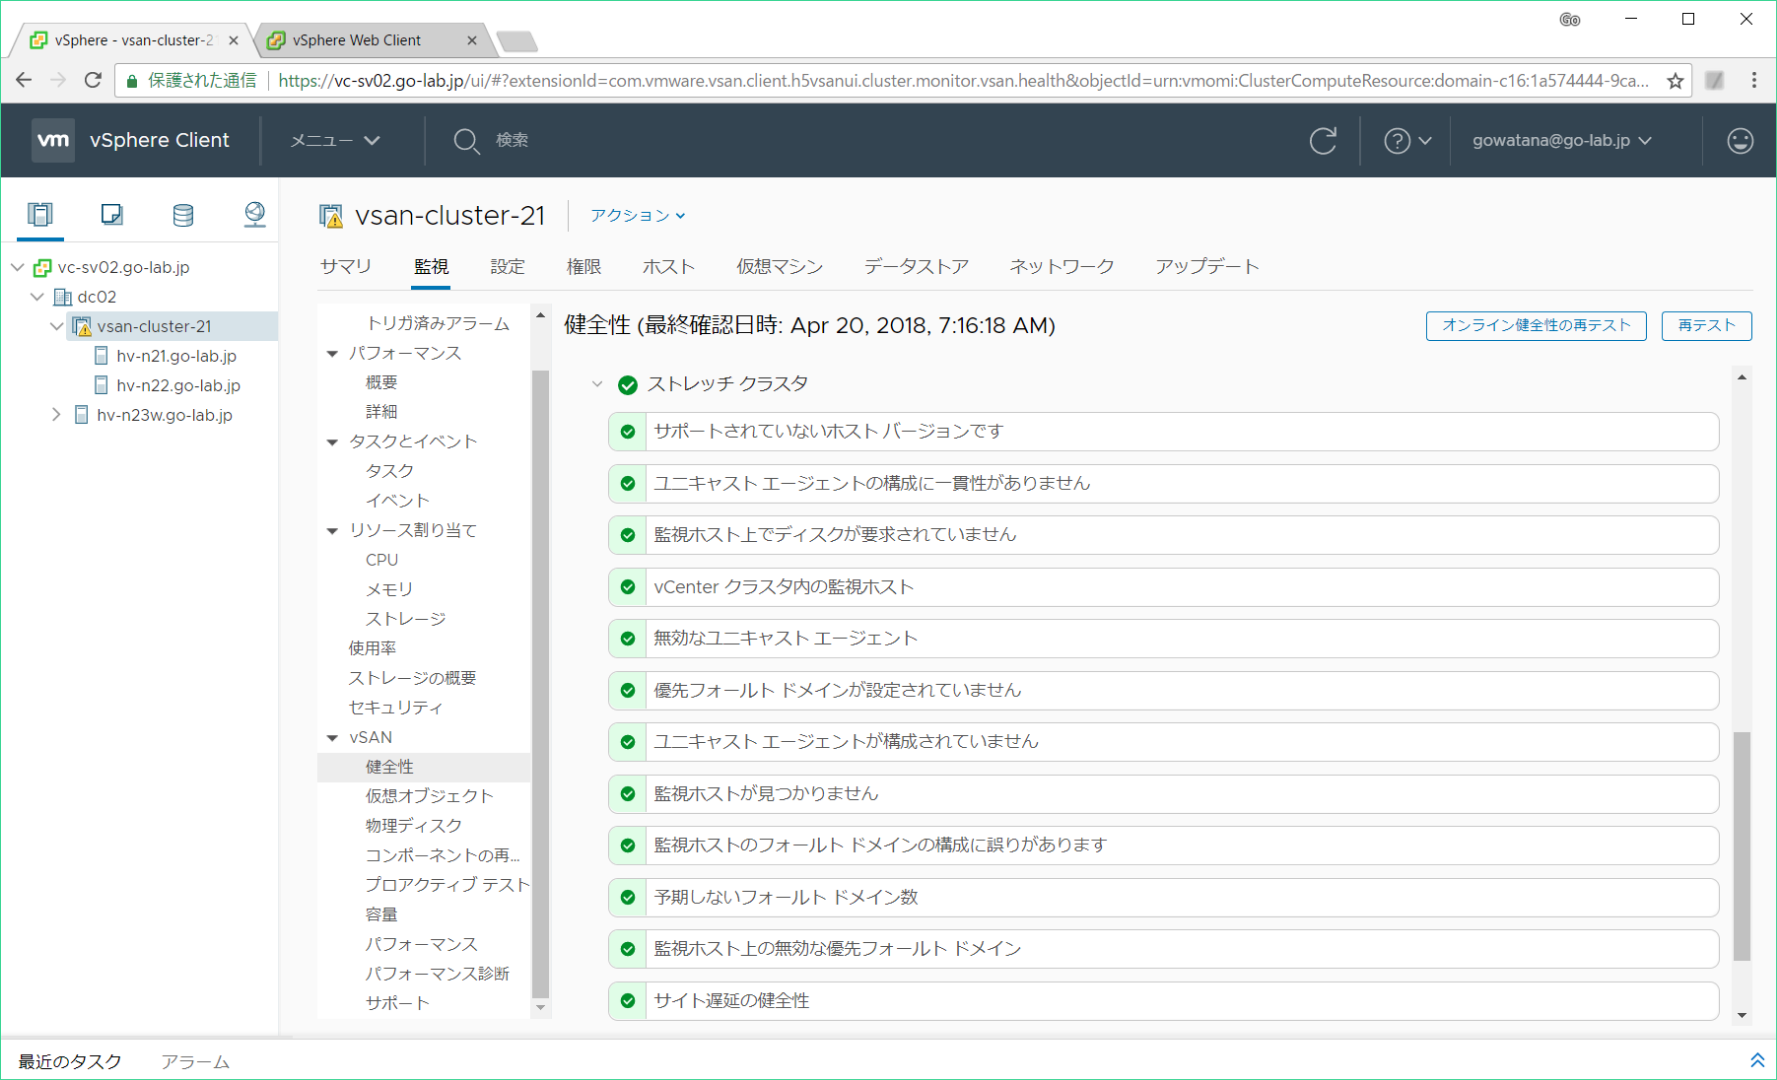
Task: Click the vCenter icon for vc-sv02.go-lab.jp
Action: 42,268
